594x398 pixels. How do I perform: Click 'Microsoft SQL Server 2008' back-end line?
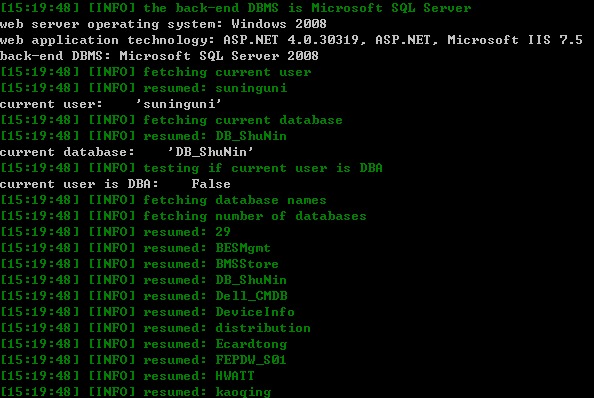[x=219, y=56]
